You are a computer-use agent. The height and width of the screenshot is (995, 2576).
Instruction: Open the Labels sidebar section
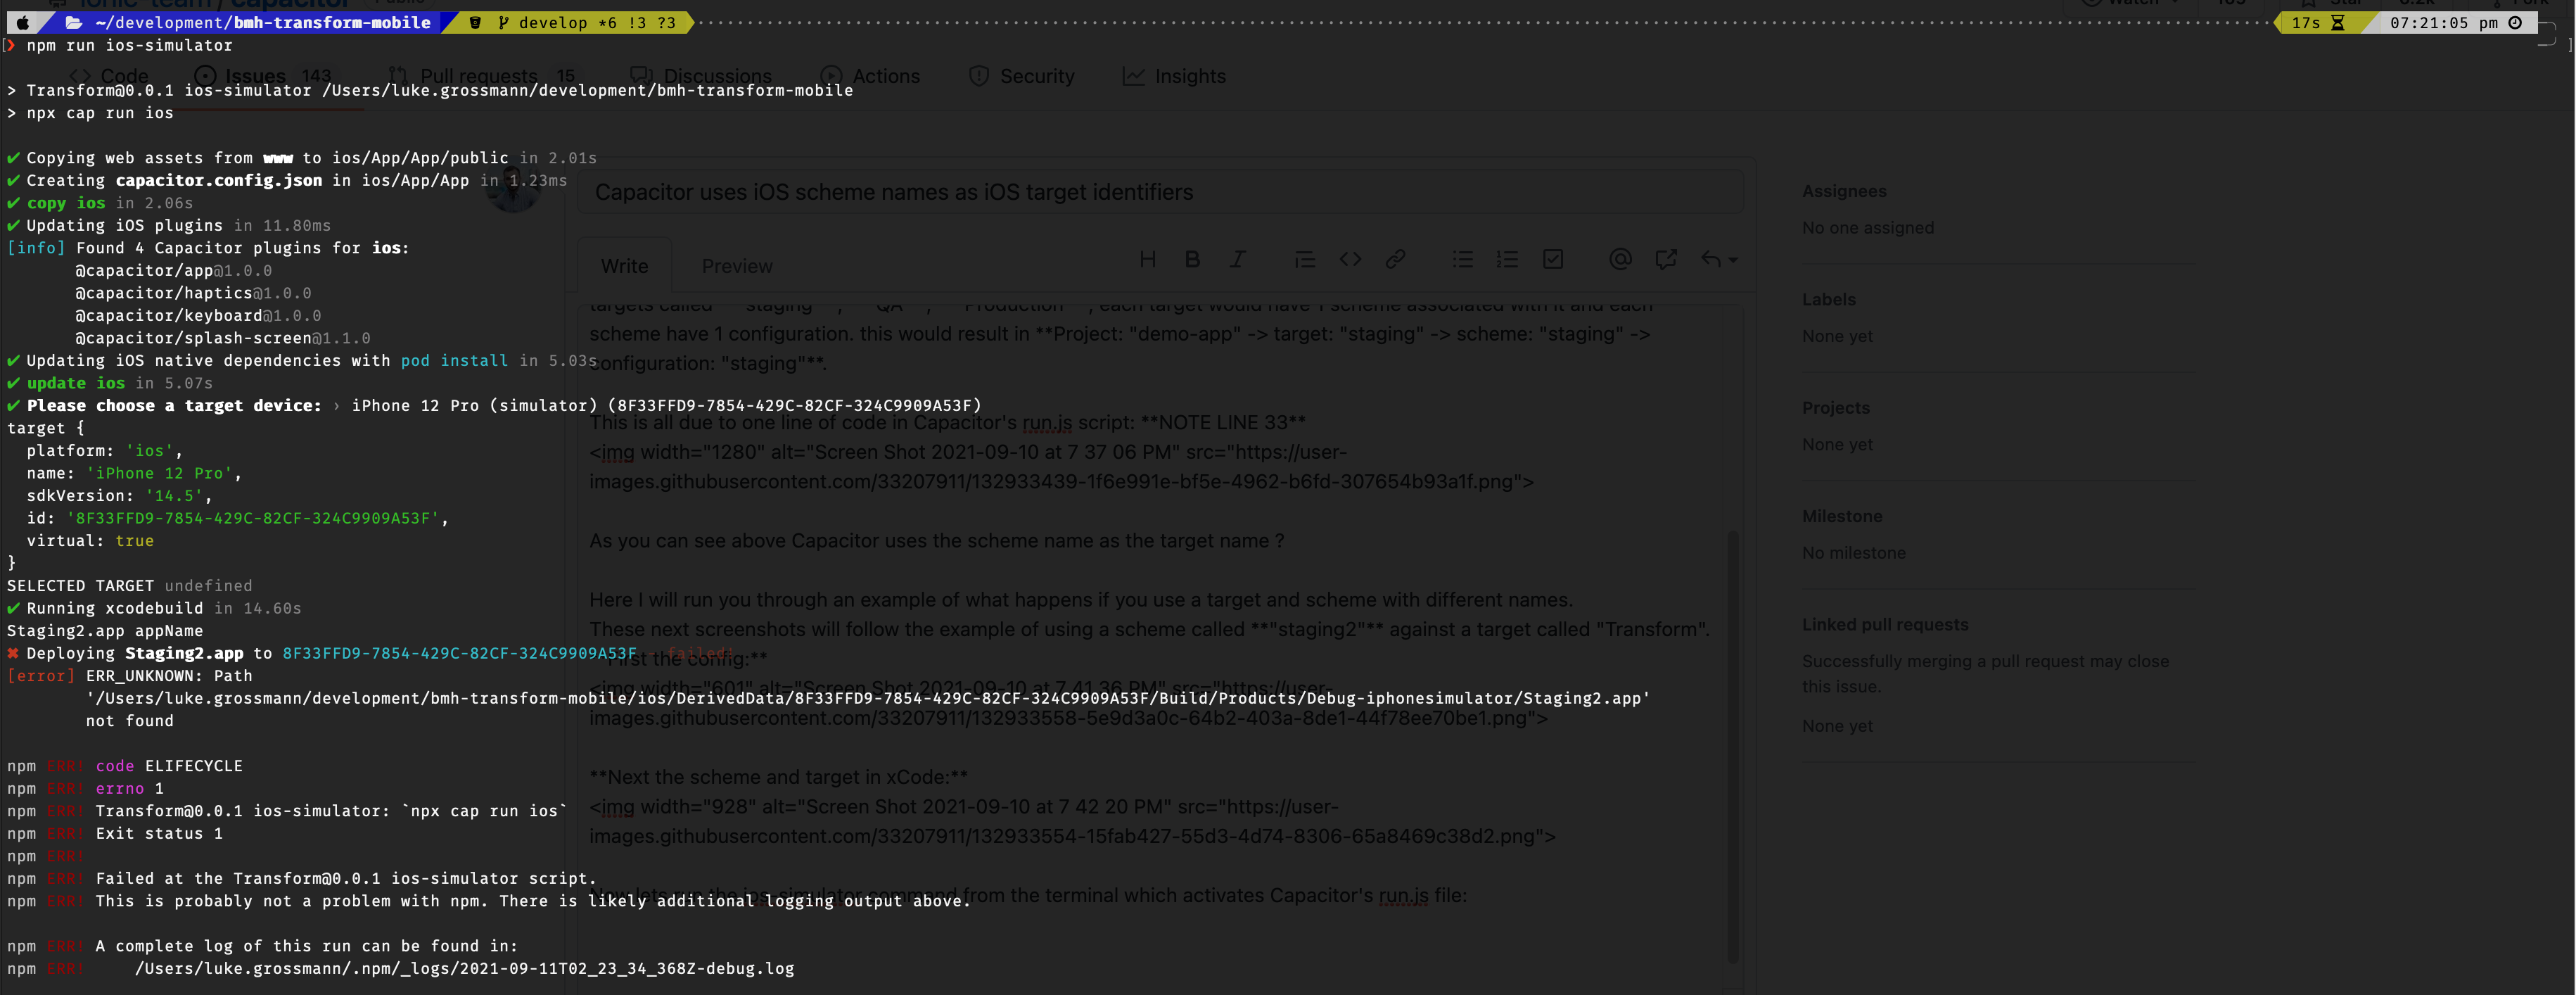(1828, 299)
